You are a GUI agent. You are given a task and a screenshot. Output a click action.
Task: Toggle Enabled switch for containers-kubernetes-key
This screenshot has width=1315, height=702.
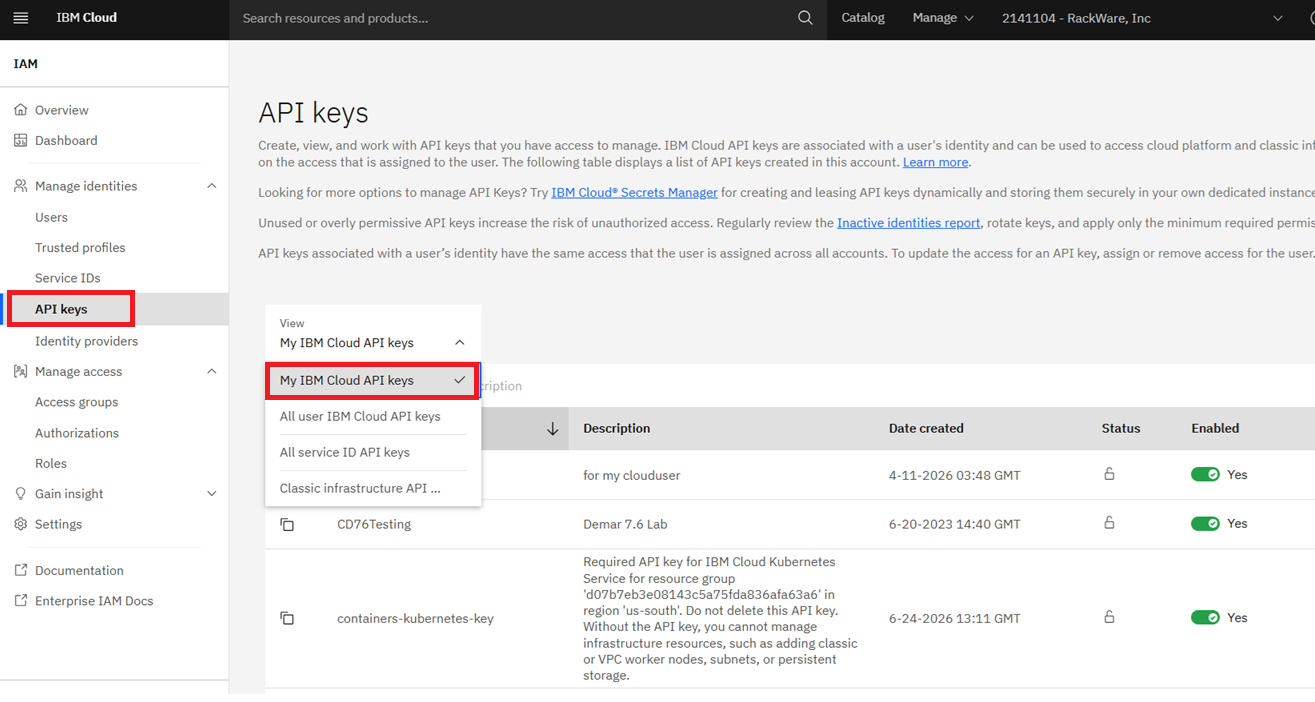pyautogui.click(x=1205, y=618)
